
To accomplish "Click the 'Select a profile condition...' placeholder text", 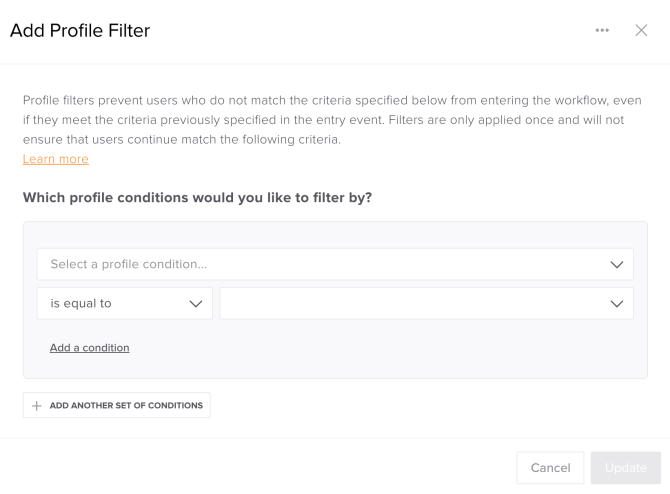I will tap(128, 265).
